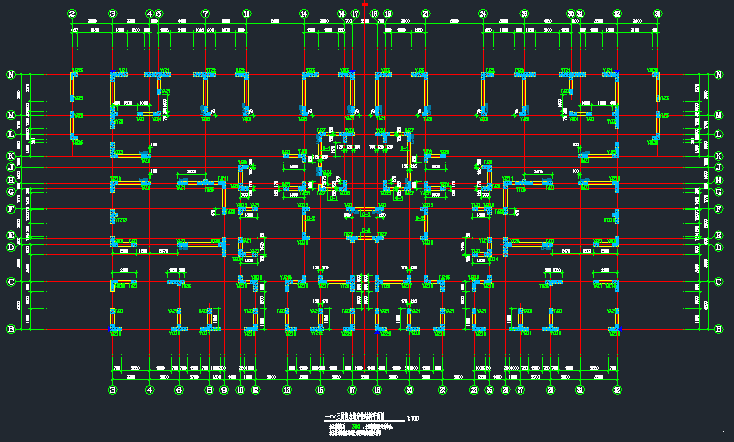
Task: Select the left-side axis bubble F
Action: tap(12, 209)
